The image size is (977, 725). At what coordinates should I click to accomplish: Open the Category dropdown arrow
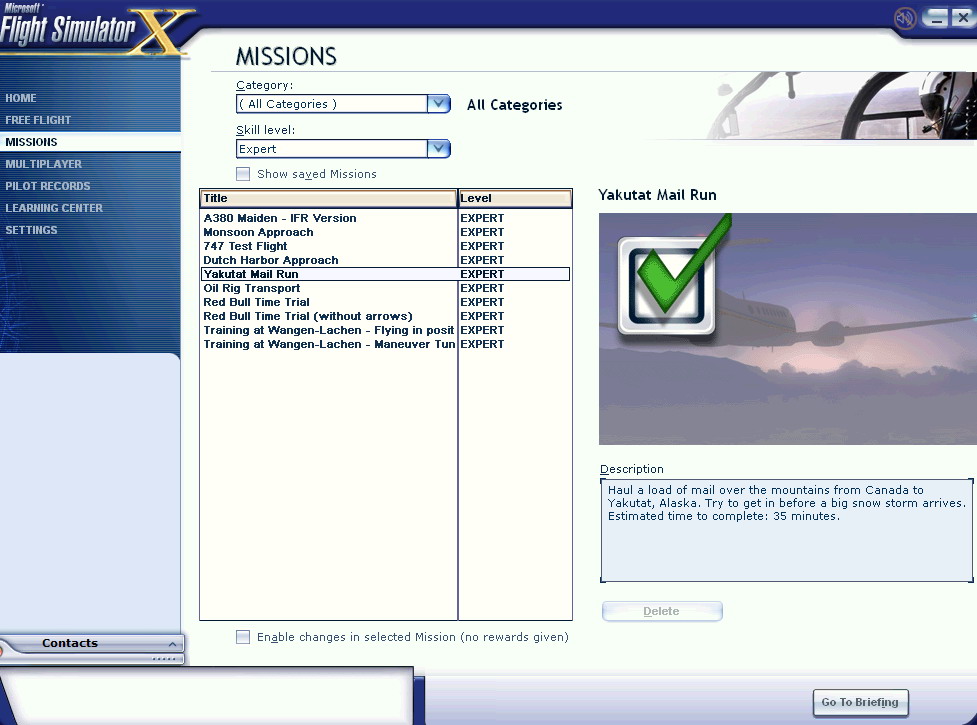click(x=439, y=103)
